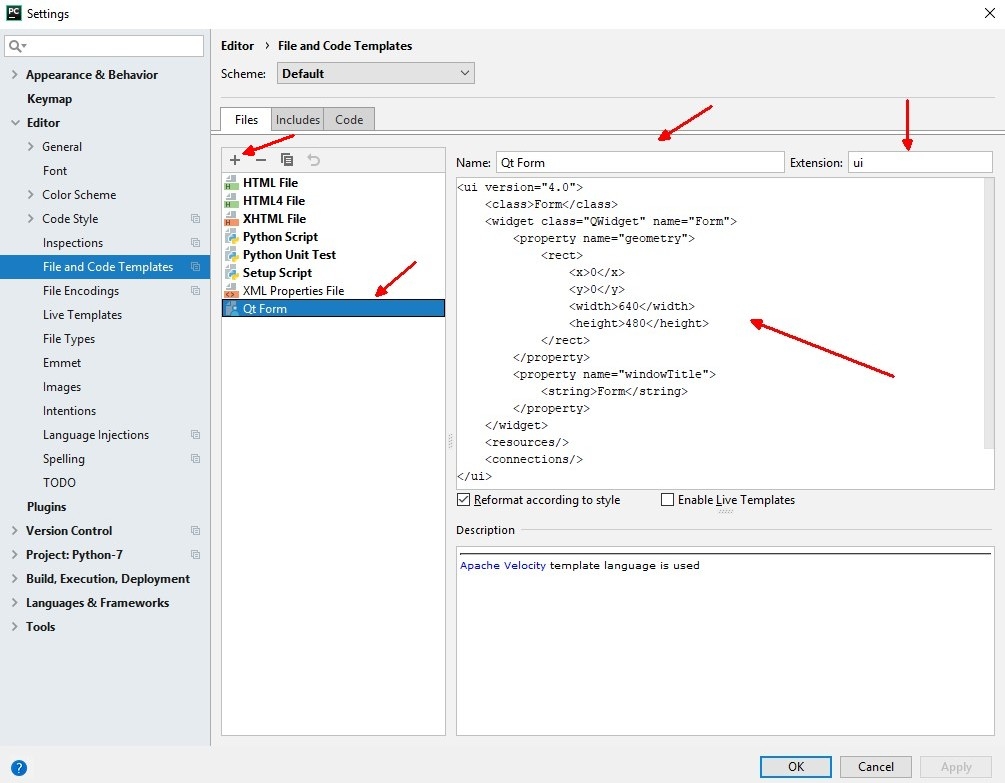This screenshot has height=783, width=1005.
Task: Click the OK button
Action: click(795, 767)
